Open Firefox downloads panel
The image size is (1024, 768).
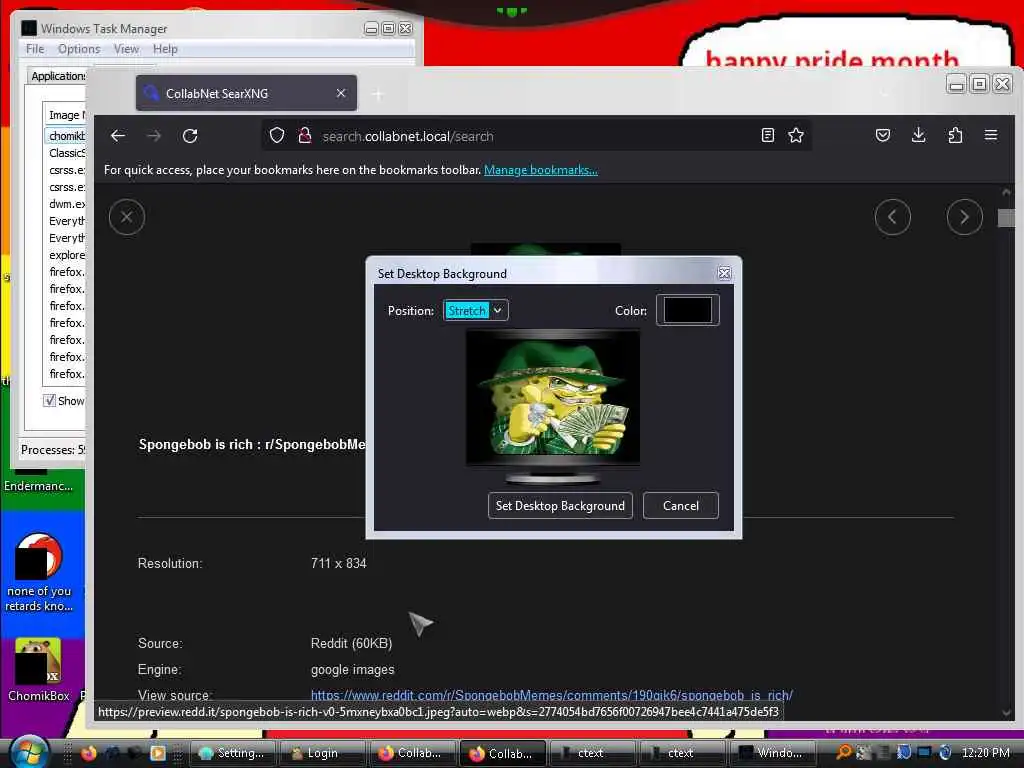[x=918, y=135]
